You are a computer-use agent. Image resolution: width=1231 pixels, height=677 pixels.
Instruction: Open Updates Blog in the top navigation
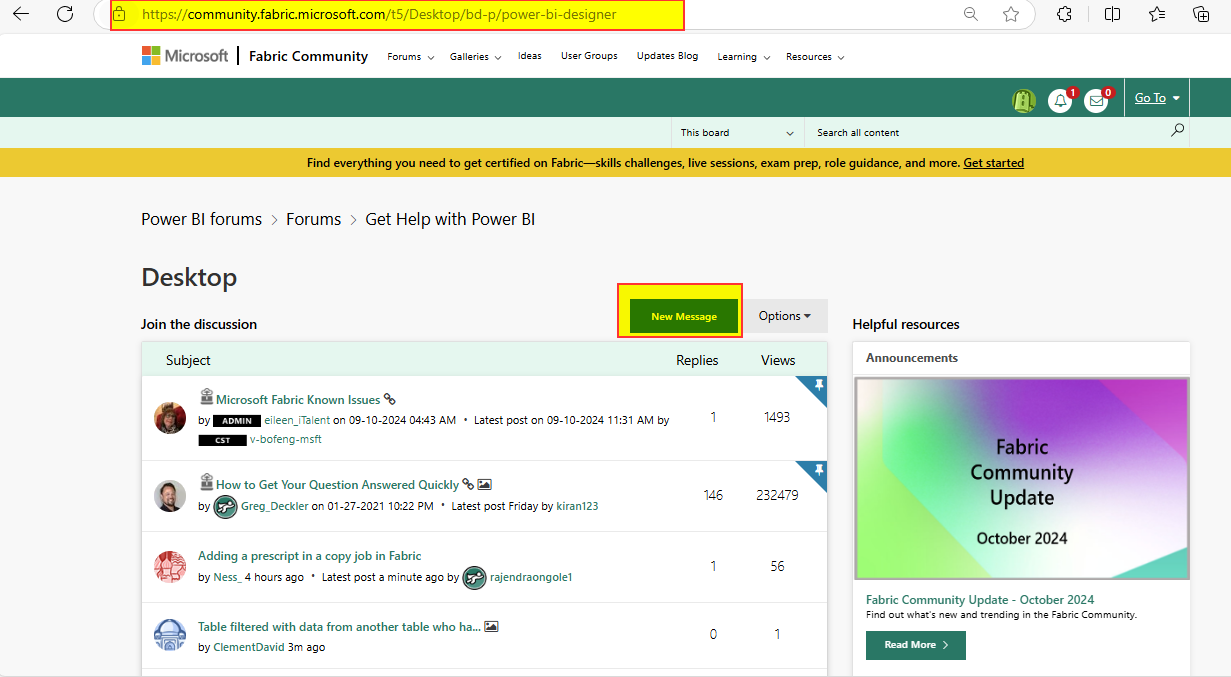tap(667, 56)
